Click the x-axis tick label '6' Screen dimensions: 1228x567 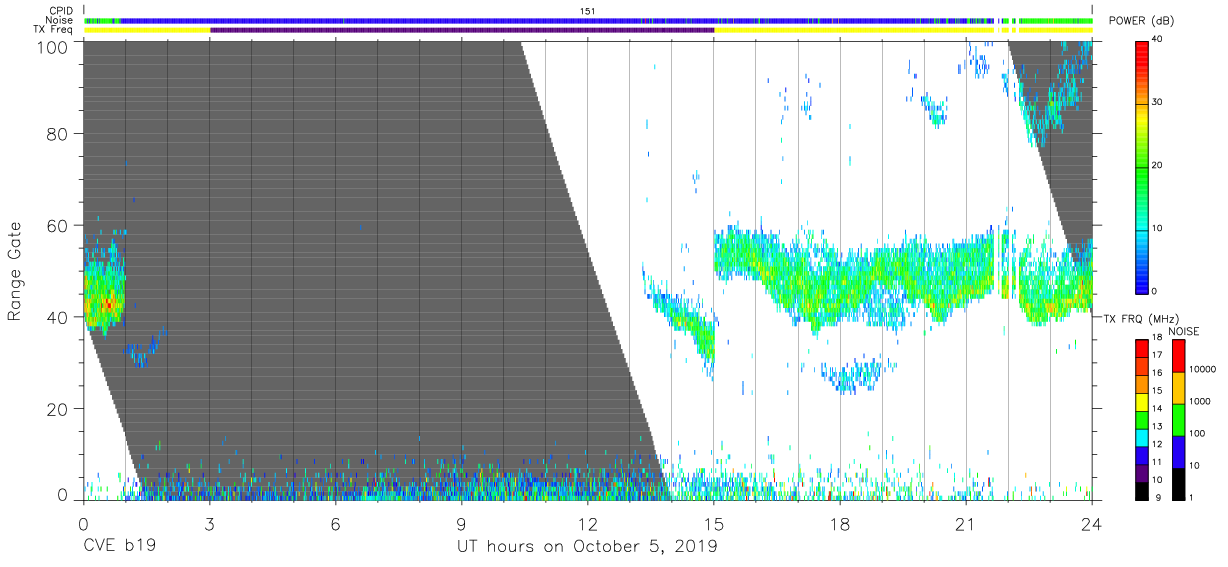[335, 524]
